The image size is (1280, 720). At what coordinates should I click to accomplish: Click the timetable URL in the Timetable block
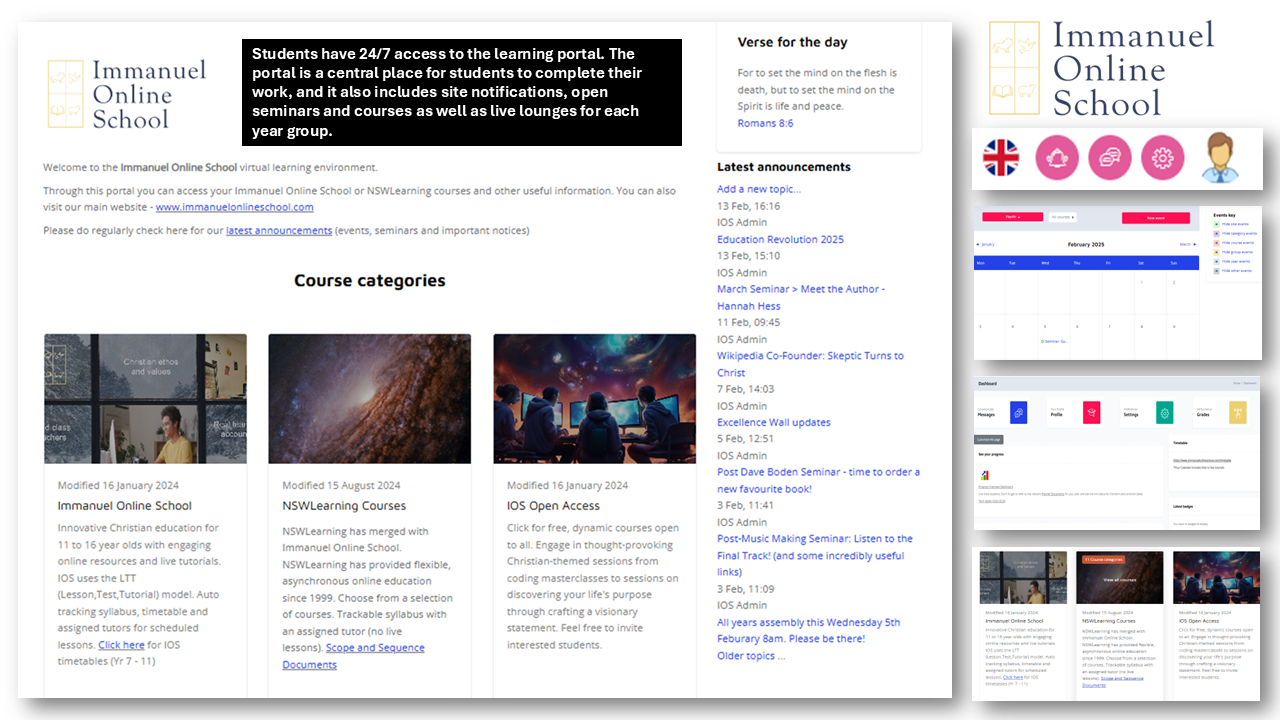click(x=1202, y=460)
